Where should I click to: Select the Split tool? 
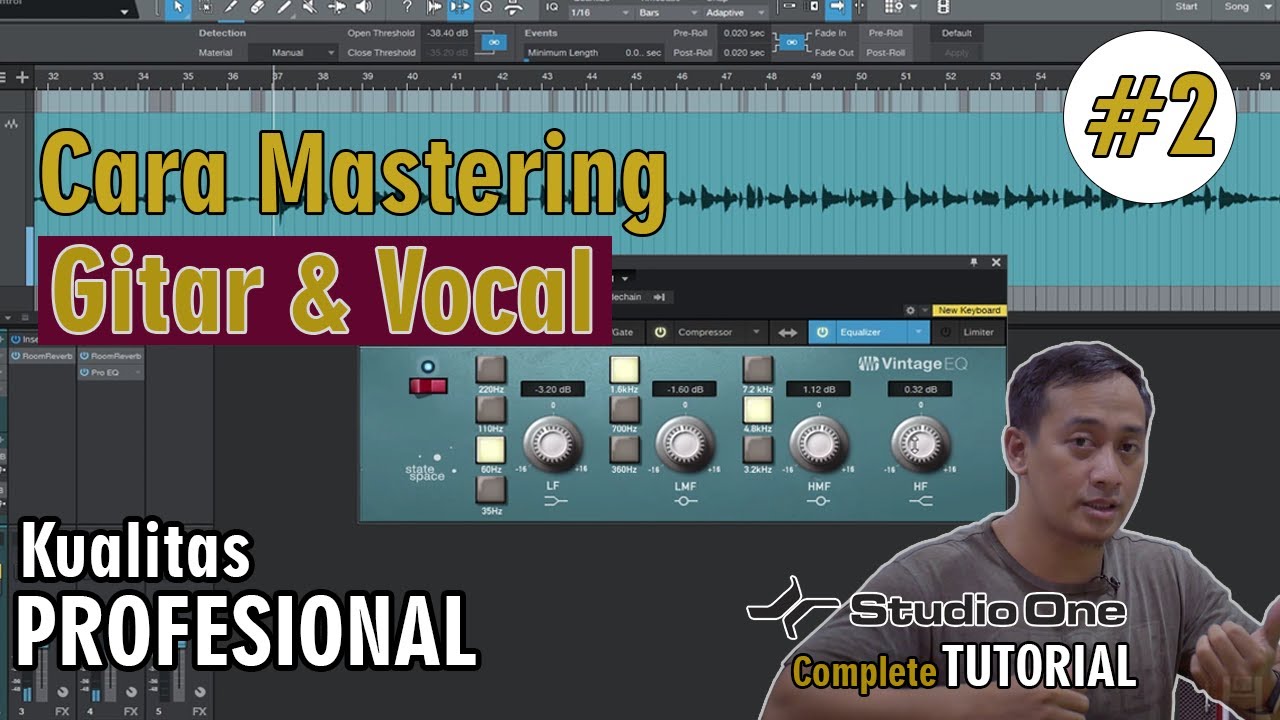(x=231, y=8)
